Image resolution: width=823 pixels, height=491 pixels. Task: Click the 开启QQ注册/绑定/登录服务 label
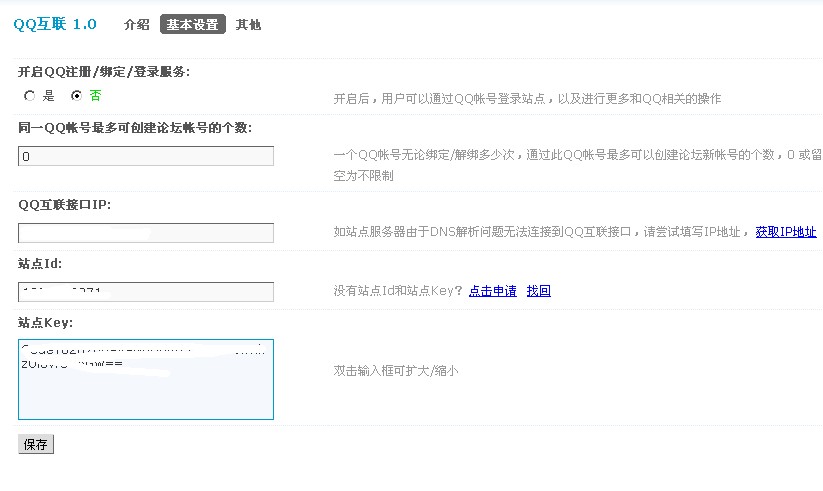tap(104, 72)
